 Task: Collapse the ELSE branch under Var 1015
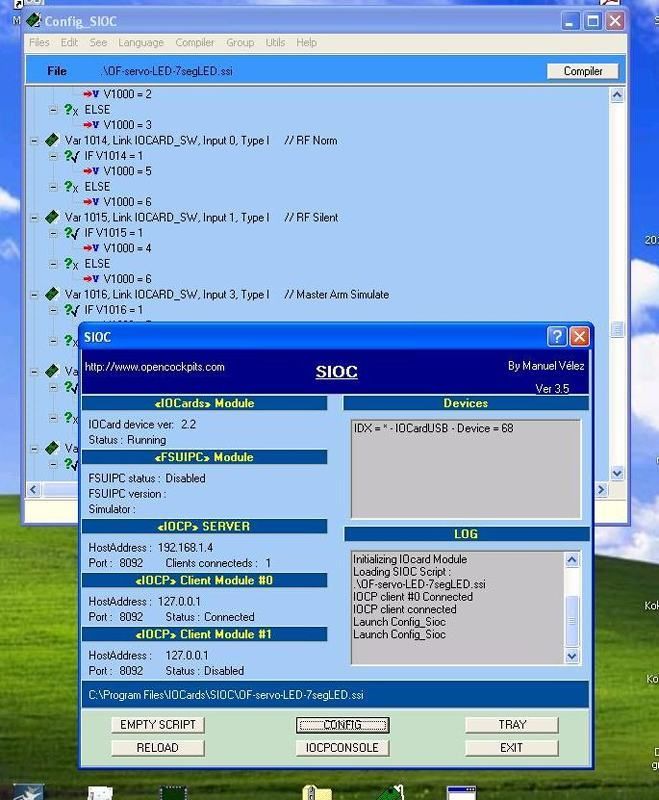pos(54,264)
